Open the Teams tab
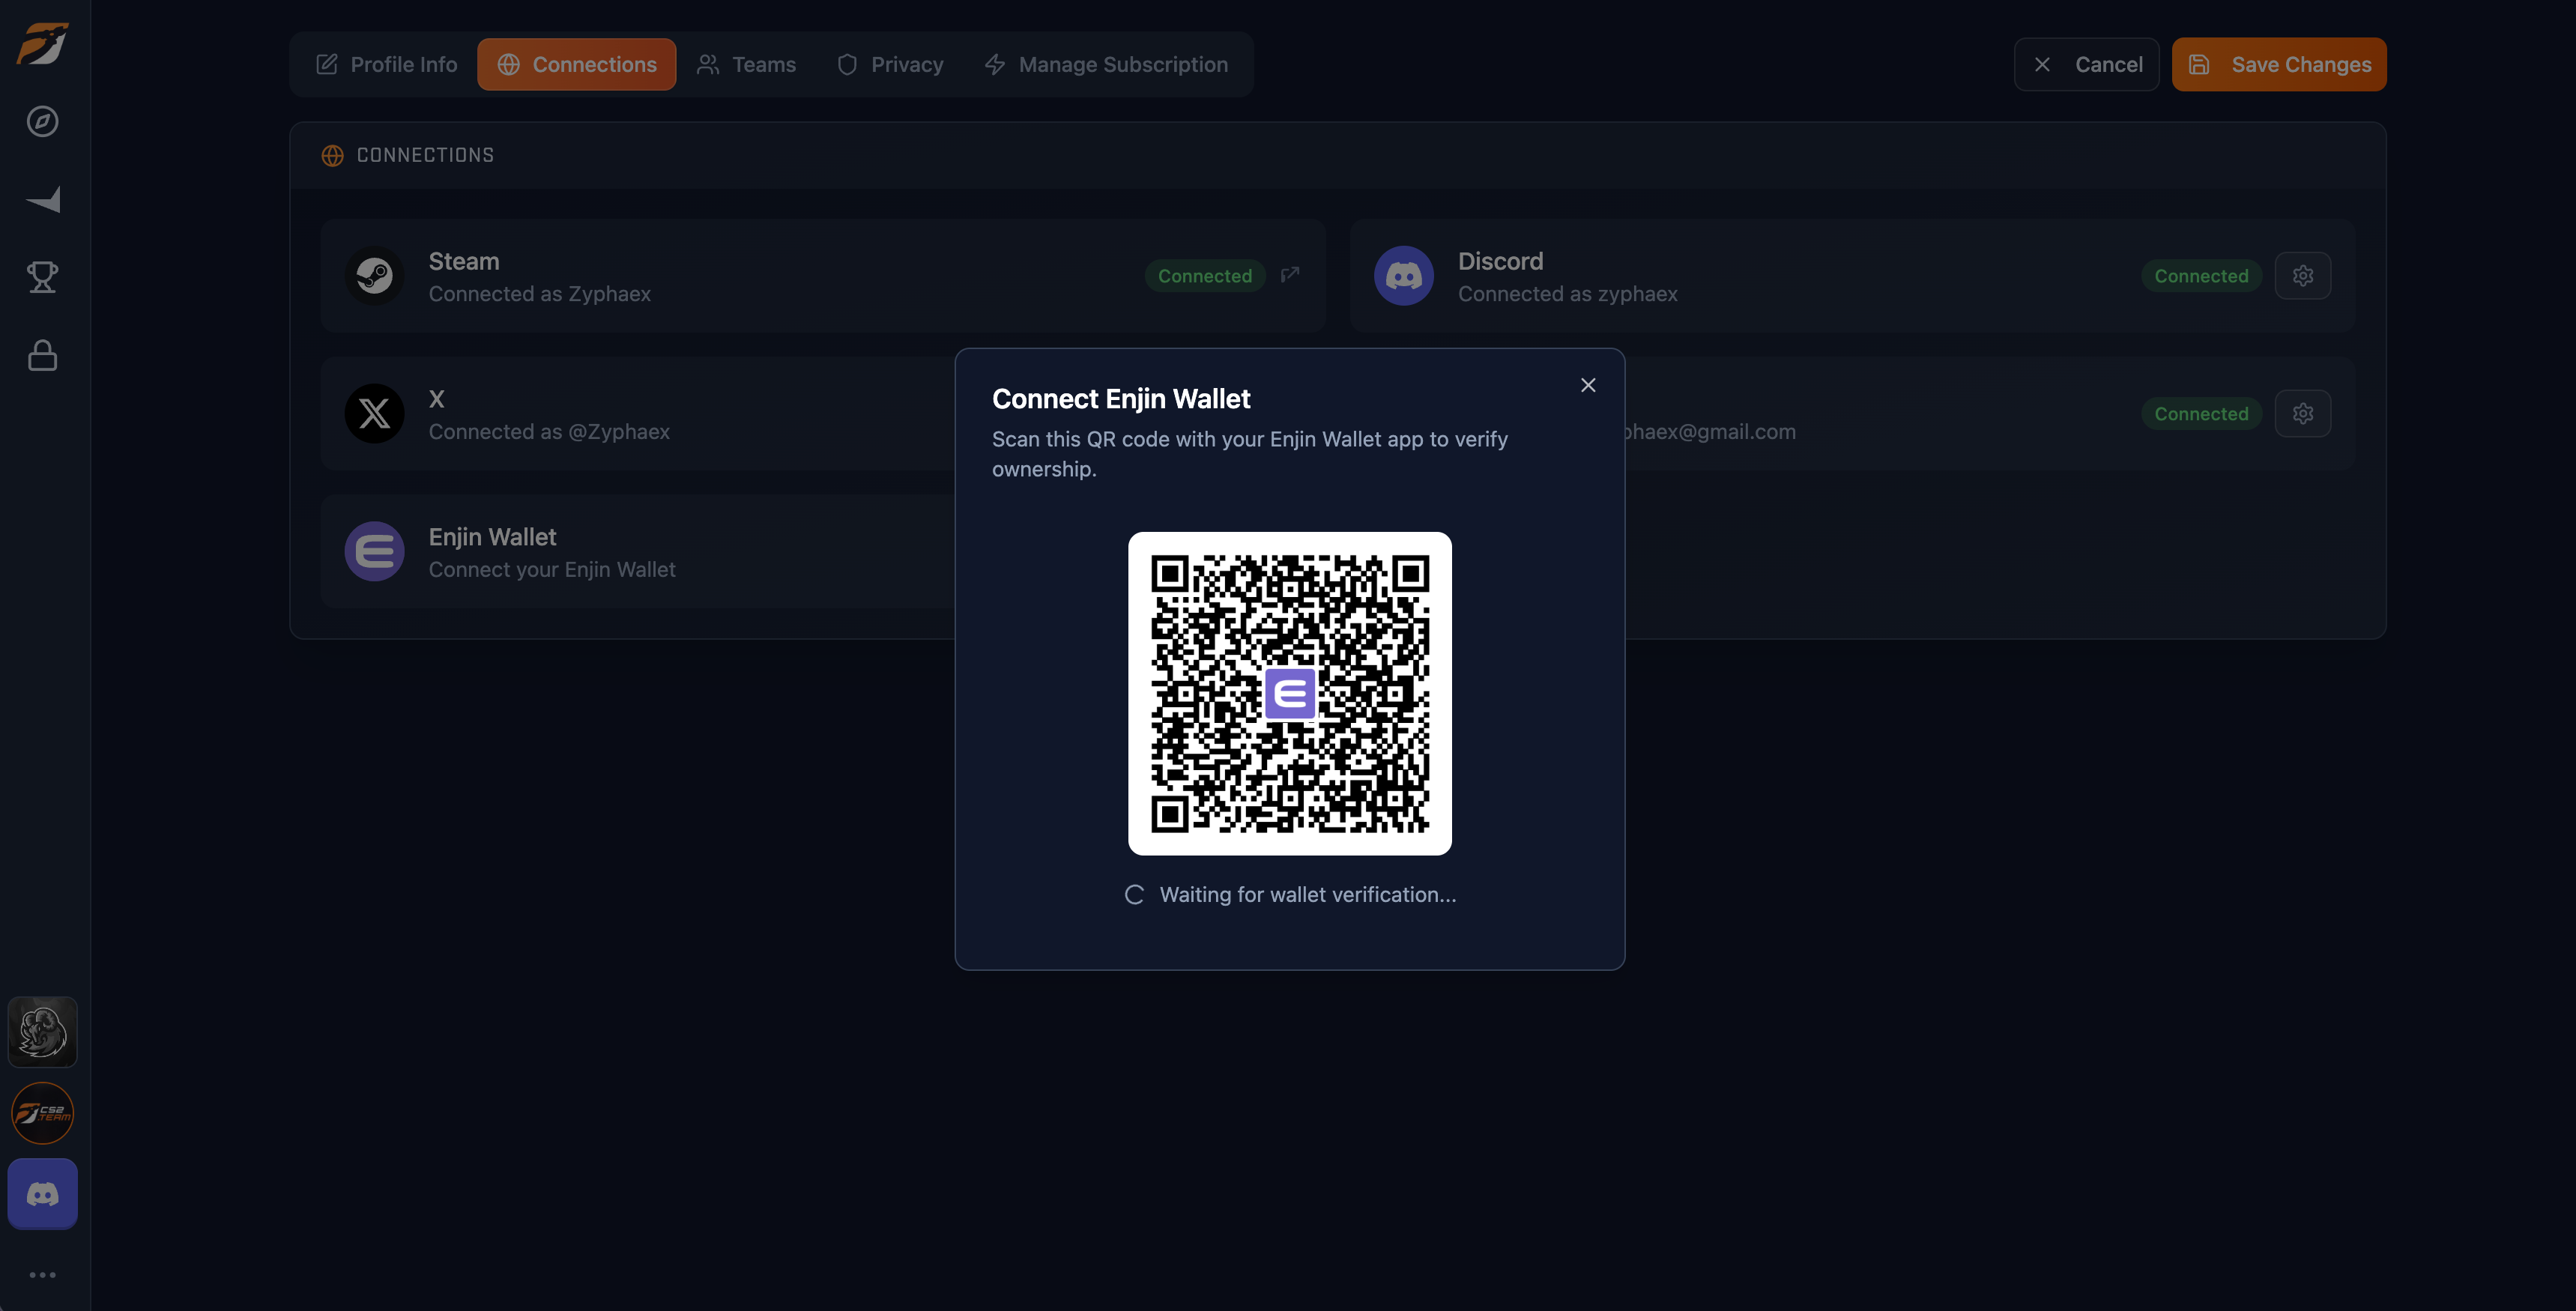The height and width of the screenshot is (1311, 2576). pos(747,65)
